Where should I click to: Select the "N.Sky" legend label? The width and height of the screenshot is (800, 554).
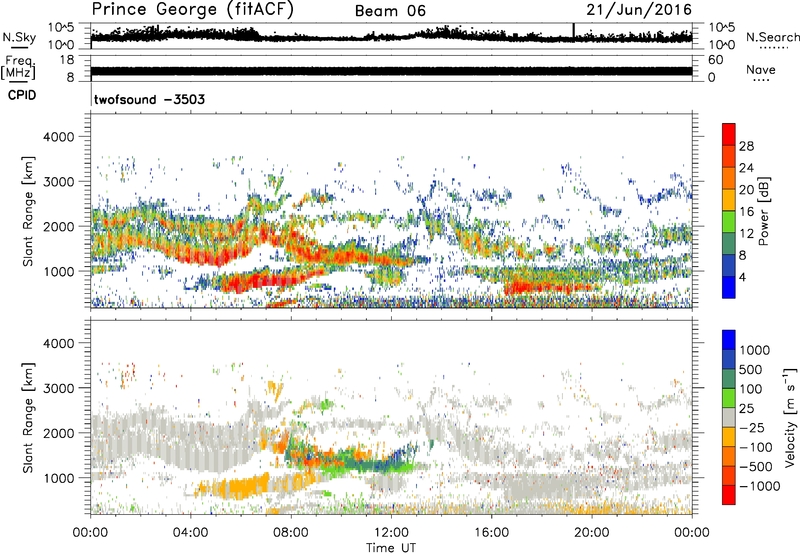coord(19,37)
